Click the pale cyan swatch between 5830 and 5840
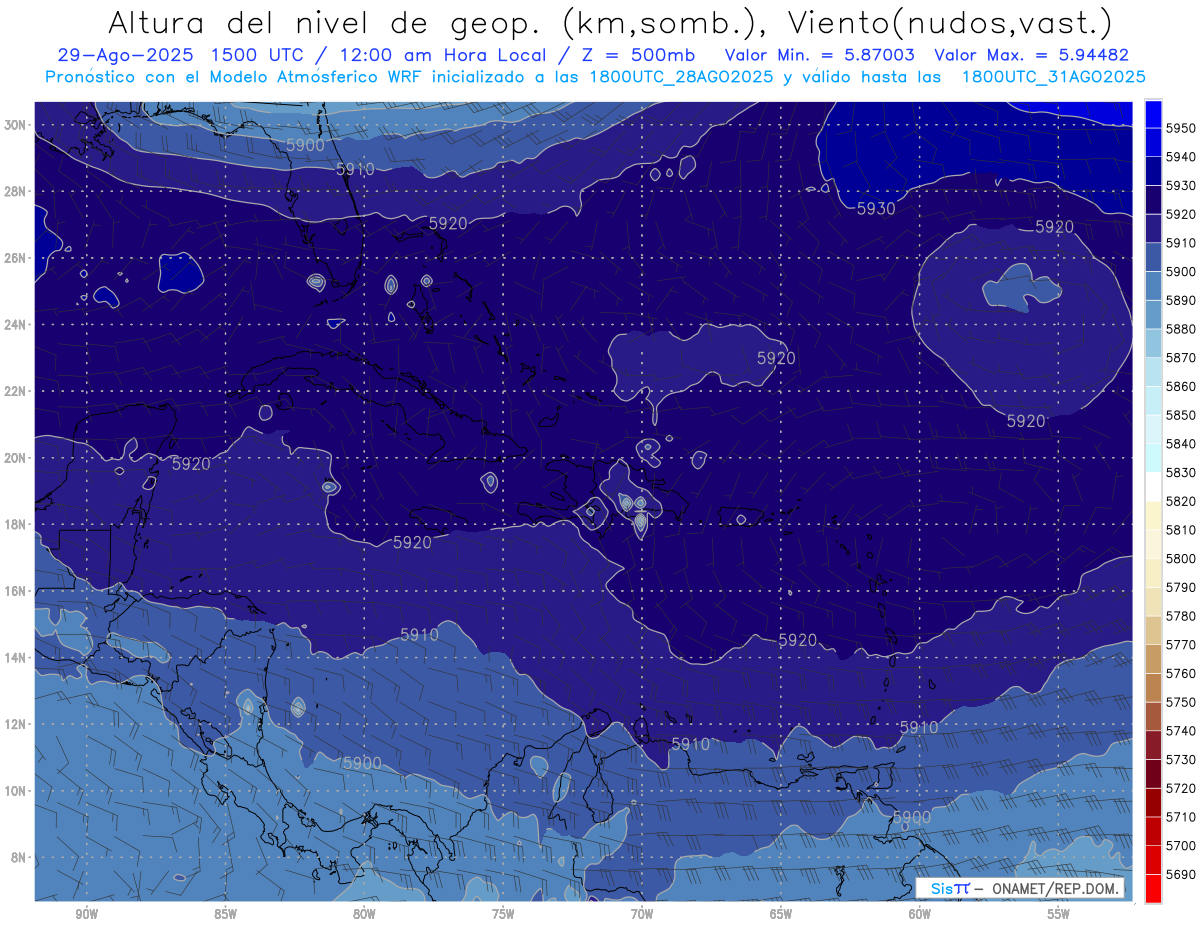 pos(1153,457)
